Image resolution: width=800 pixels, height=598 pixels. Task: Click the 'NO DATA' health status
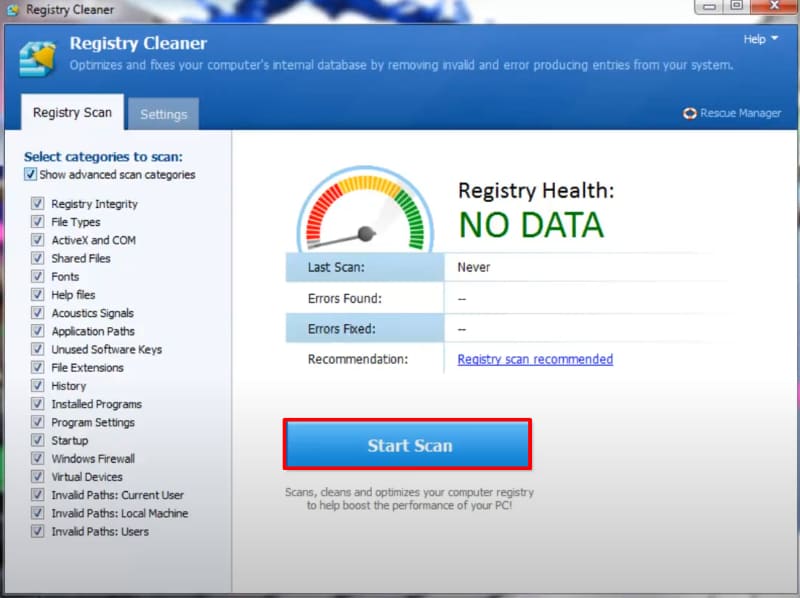[531, 225]
